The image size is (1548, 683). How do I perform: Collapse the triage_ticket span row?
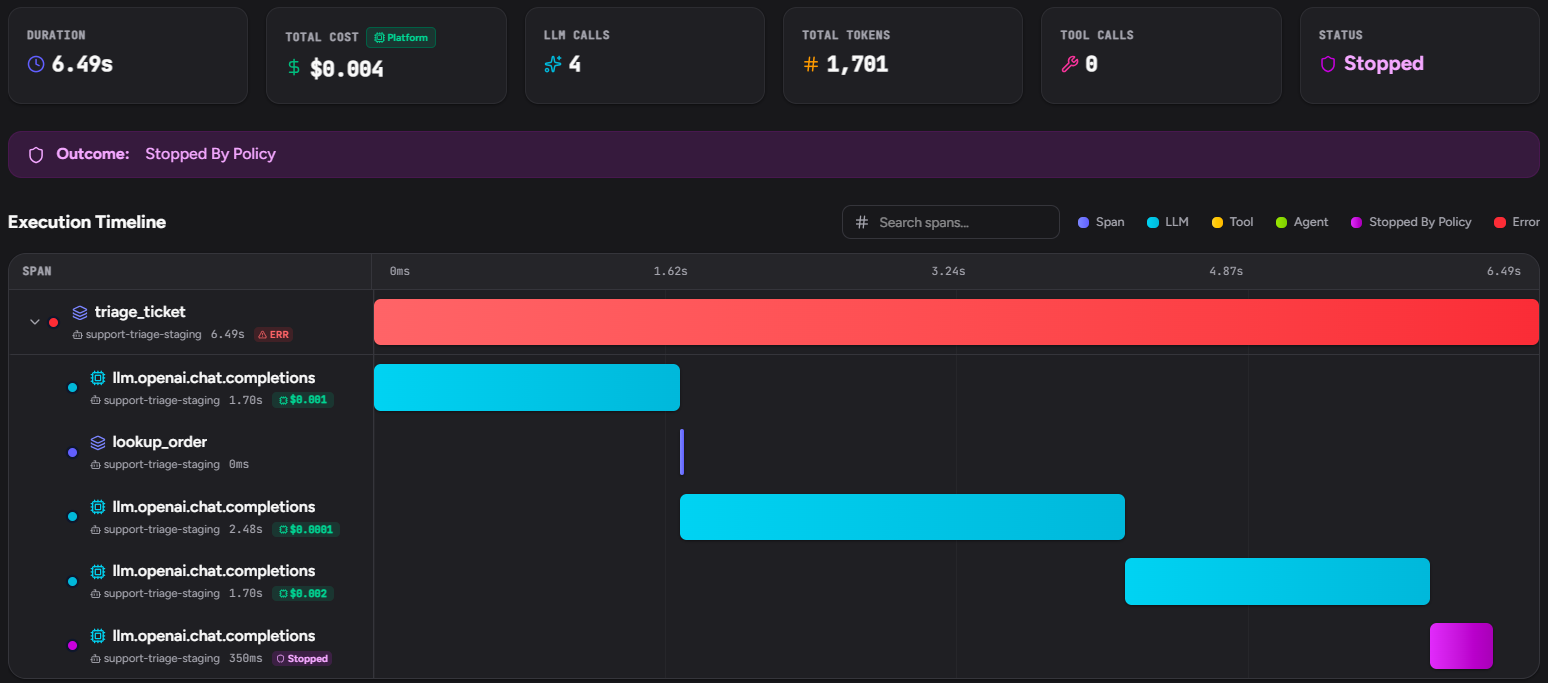pos(35,322)
